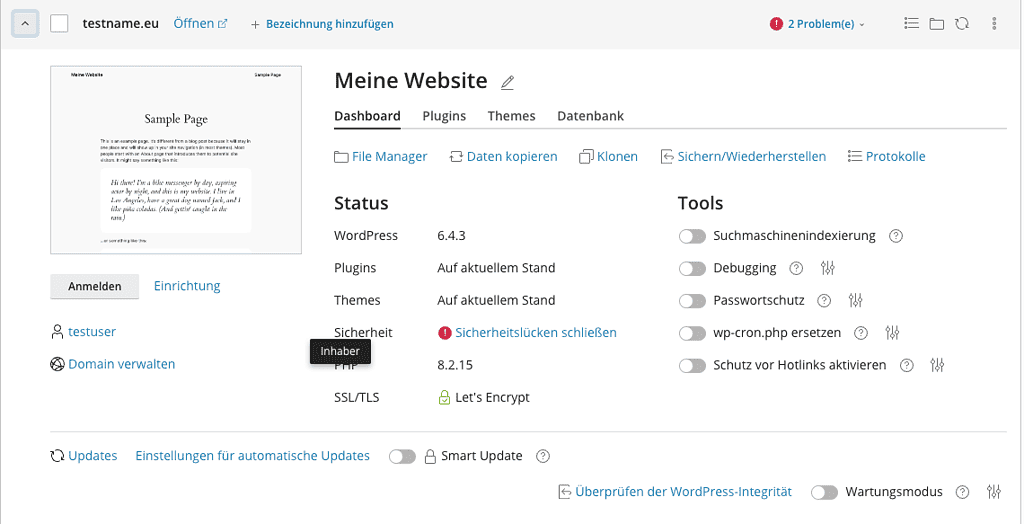Select the testname.eu checkbox
The image size is (1024, 524).
pyautogui.click(x=59, y=23)
